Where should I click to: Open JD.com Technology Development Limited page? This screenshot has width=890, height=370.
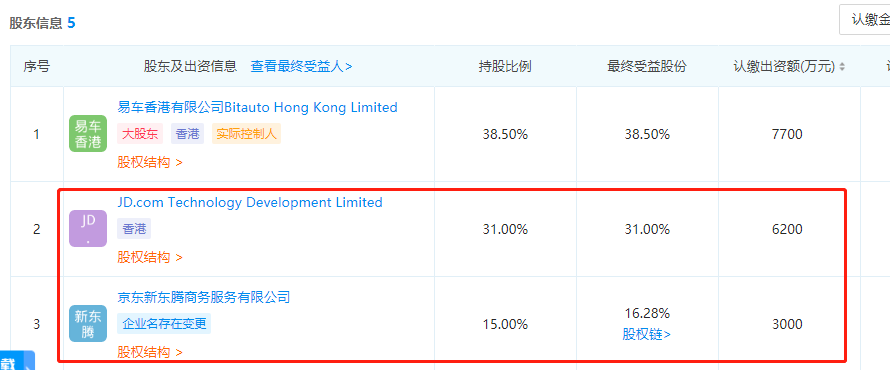[250, 203]
